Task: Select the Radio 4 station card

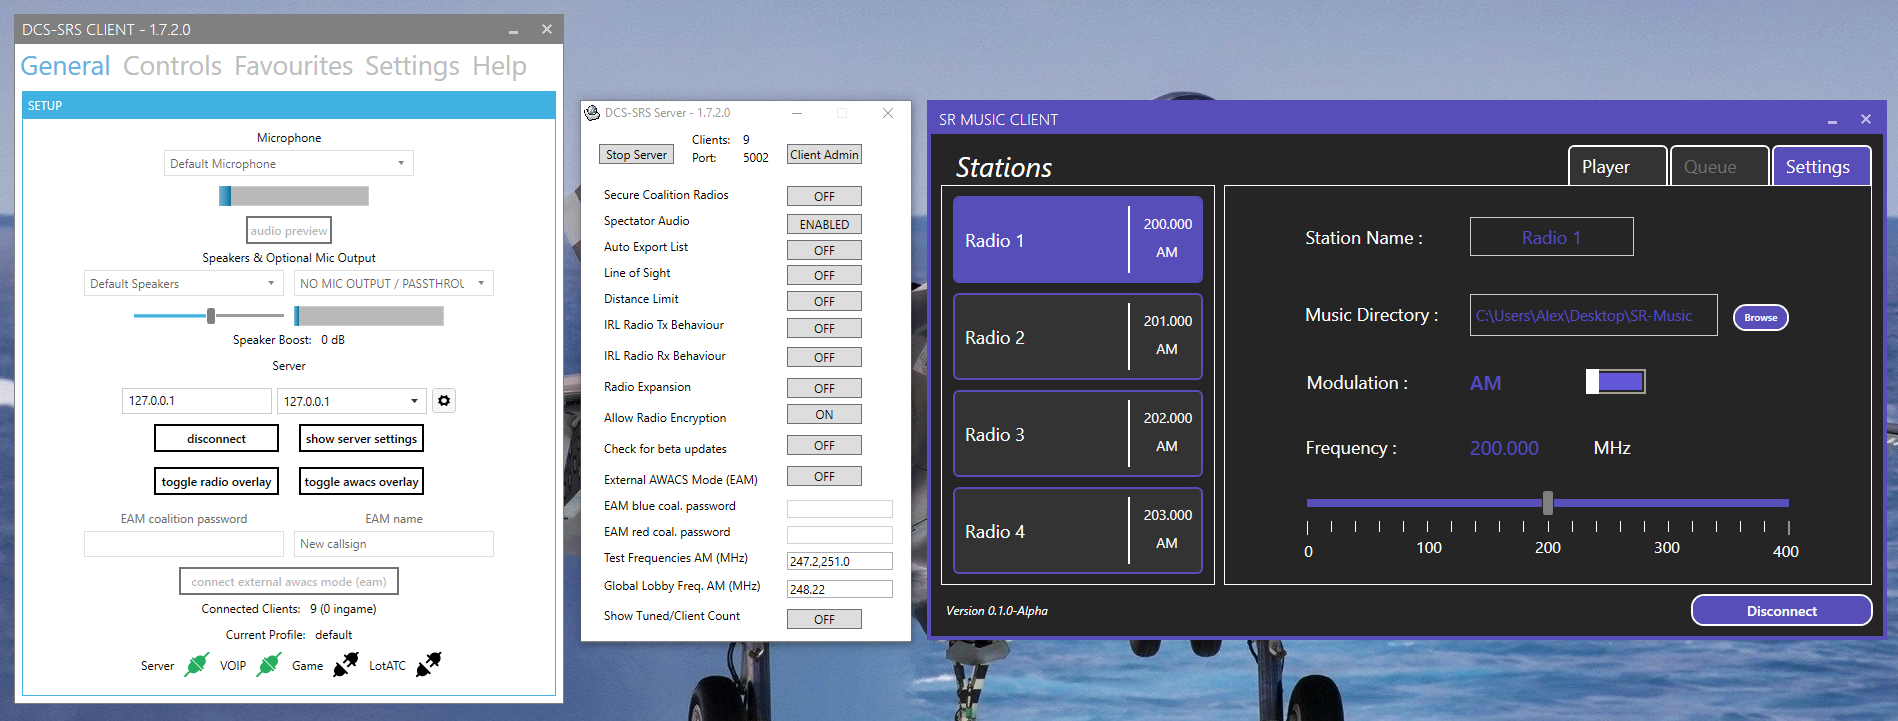Action: (x=1077, y=530)
